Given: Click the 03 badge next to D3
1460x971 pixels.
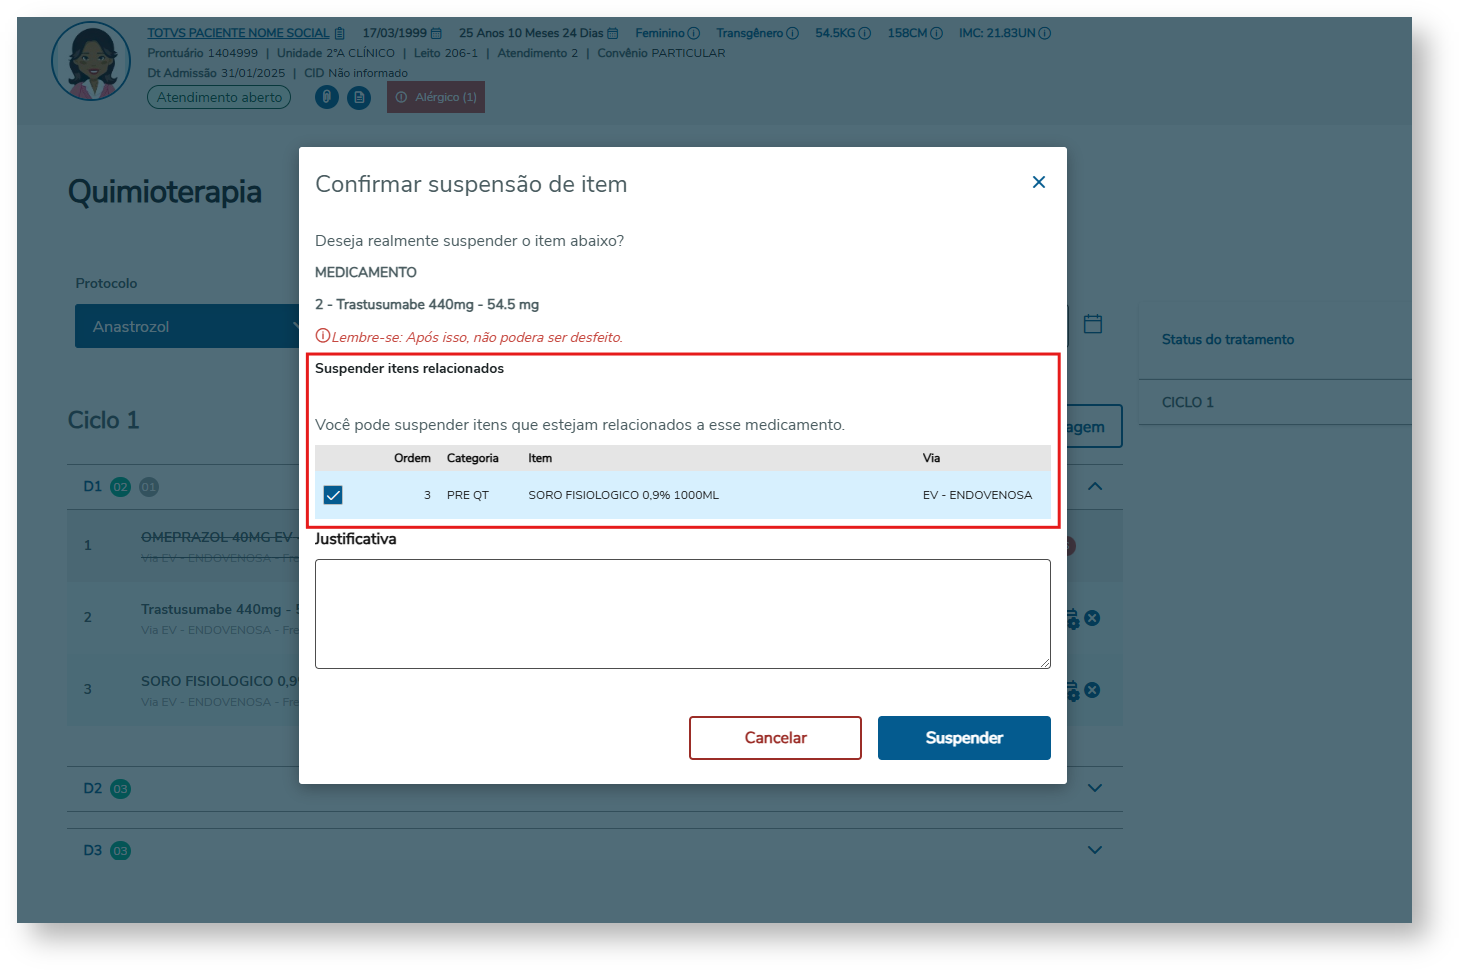Looking at the screenshot, I should 120,851.
